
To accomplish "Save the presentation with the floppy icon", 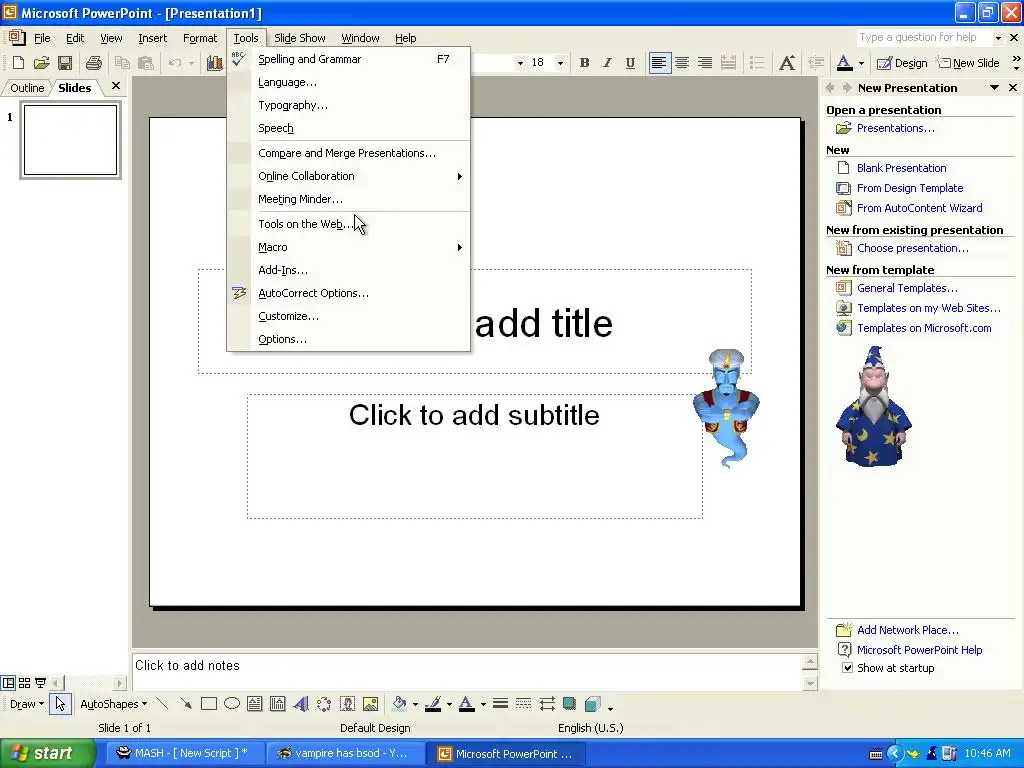I will pyautogui.click(x=65, y=63).
